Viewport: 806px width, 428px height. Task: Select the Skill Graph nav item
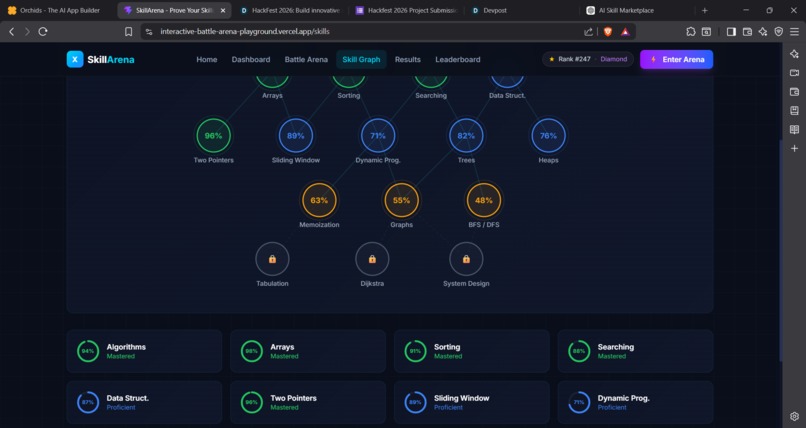pos(361,59)
